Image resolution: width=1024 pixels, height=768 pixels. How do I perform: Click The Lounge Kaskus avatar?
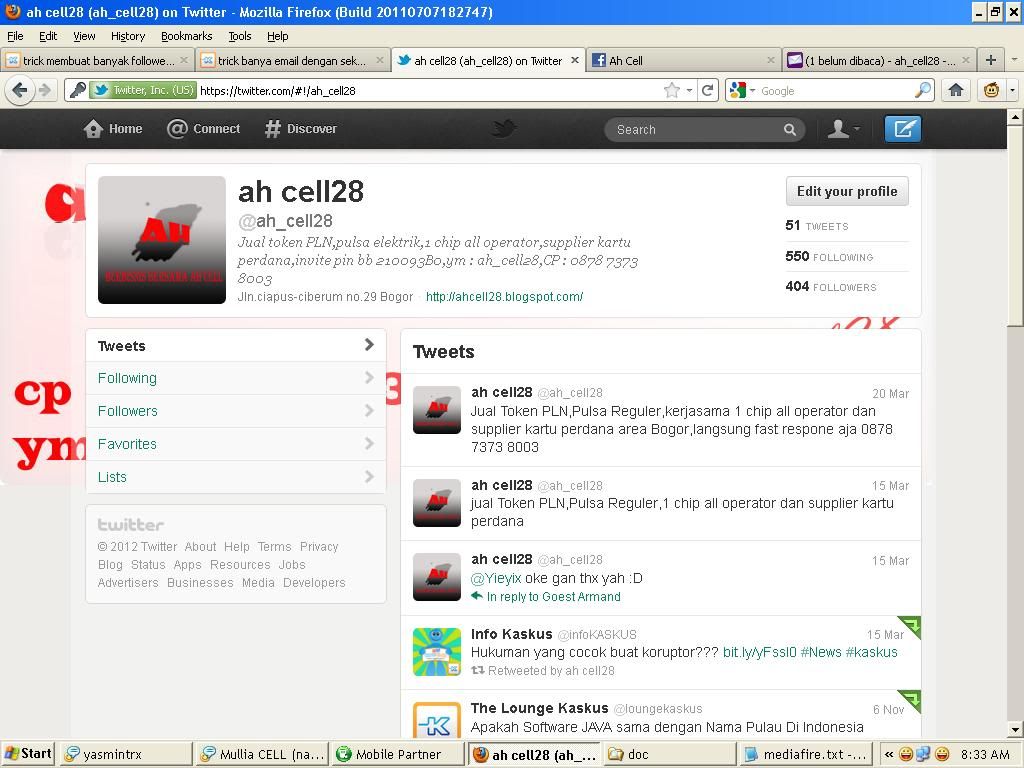coord(437,720)
